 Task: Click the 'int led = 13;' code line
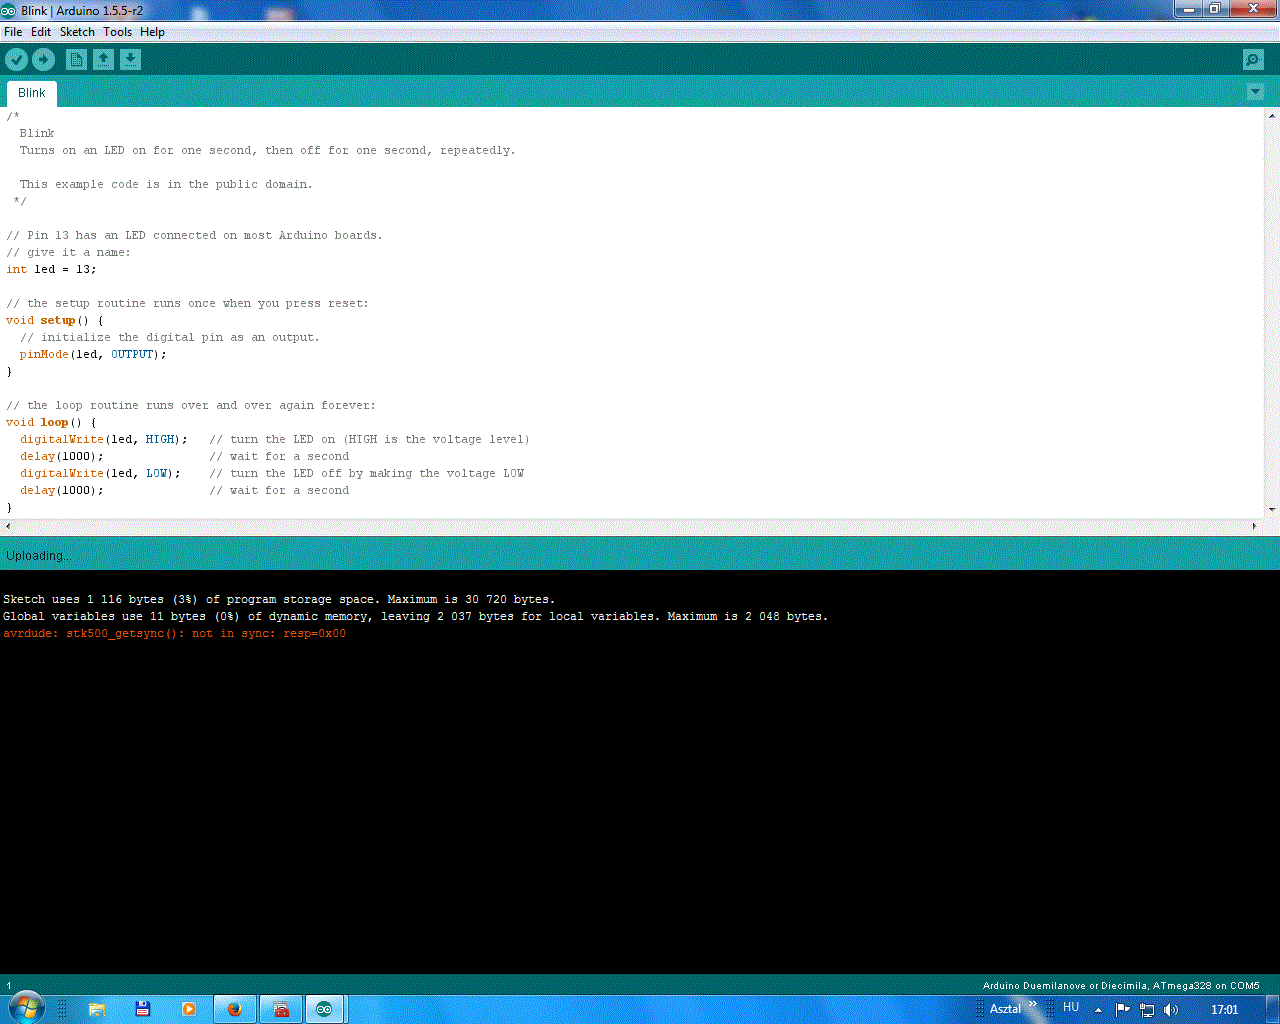point(51,269)
